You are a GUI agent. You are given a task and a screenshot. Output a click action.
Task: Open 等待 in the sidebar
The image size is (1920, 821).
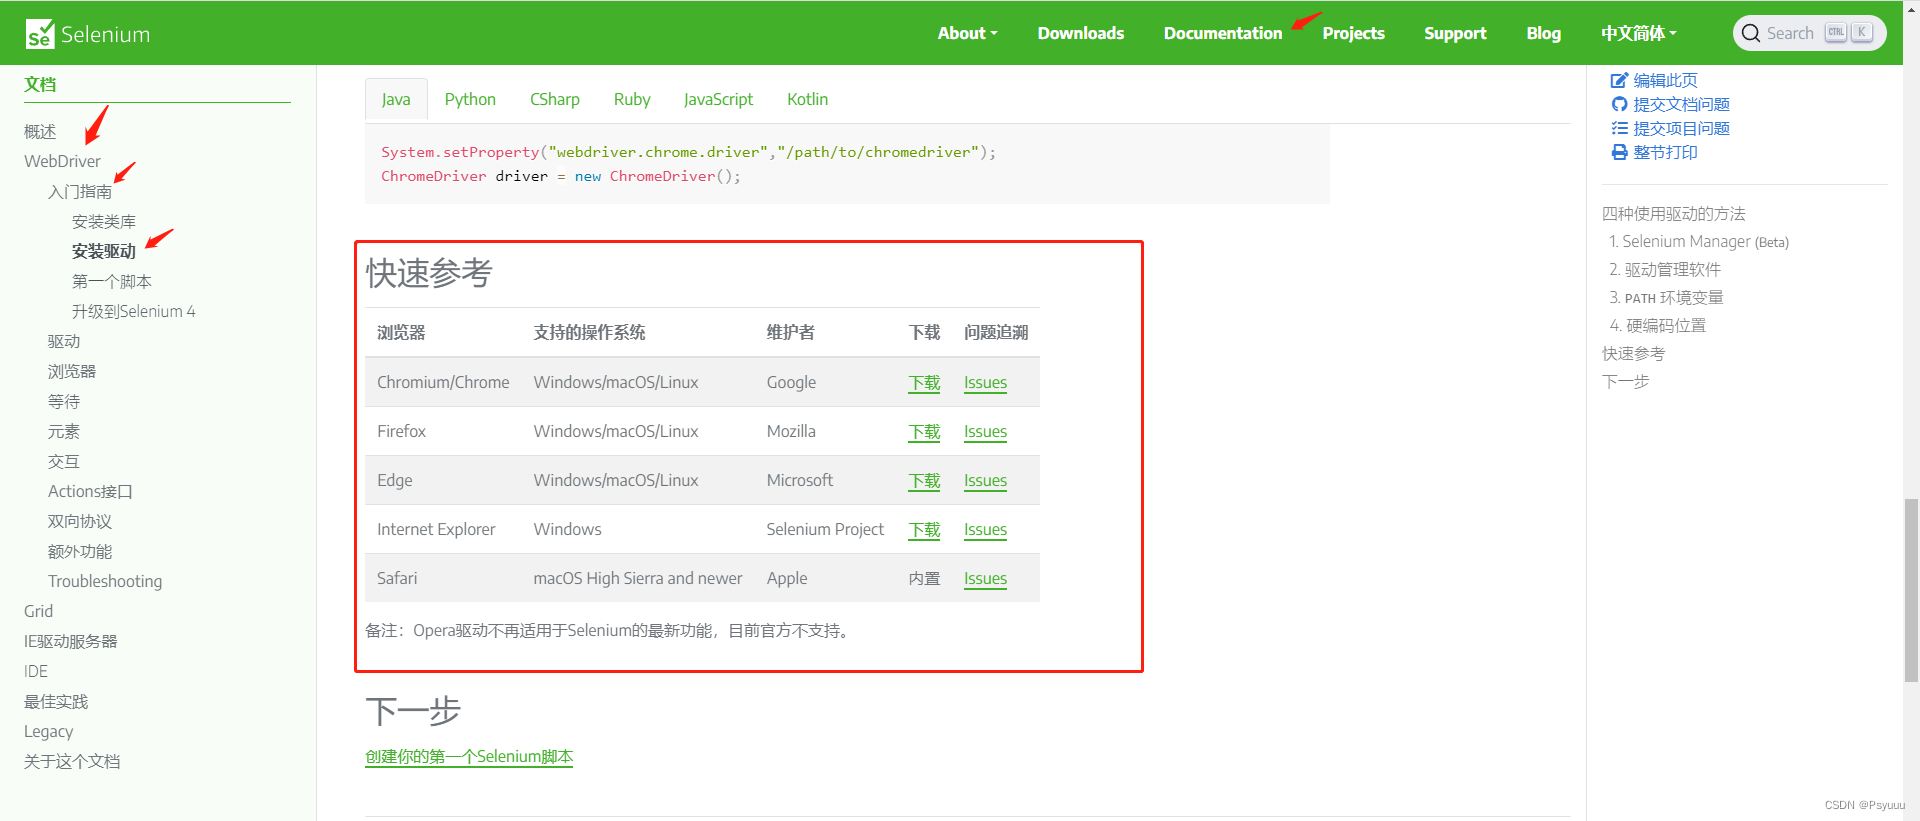(64, 401)
